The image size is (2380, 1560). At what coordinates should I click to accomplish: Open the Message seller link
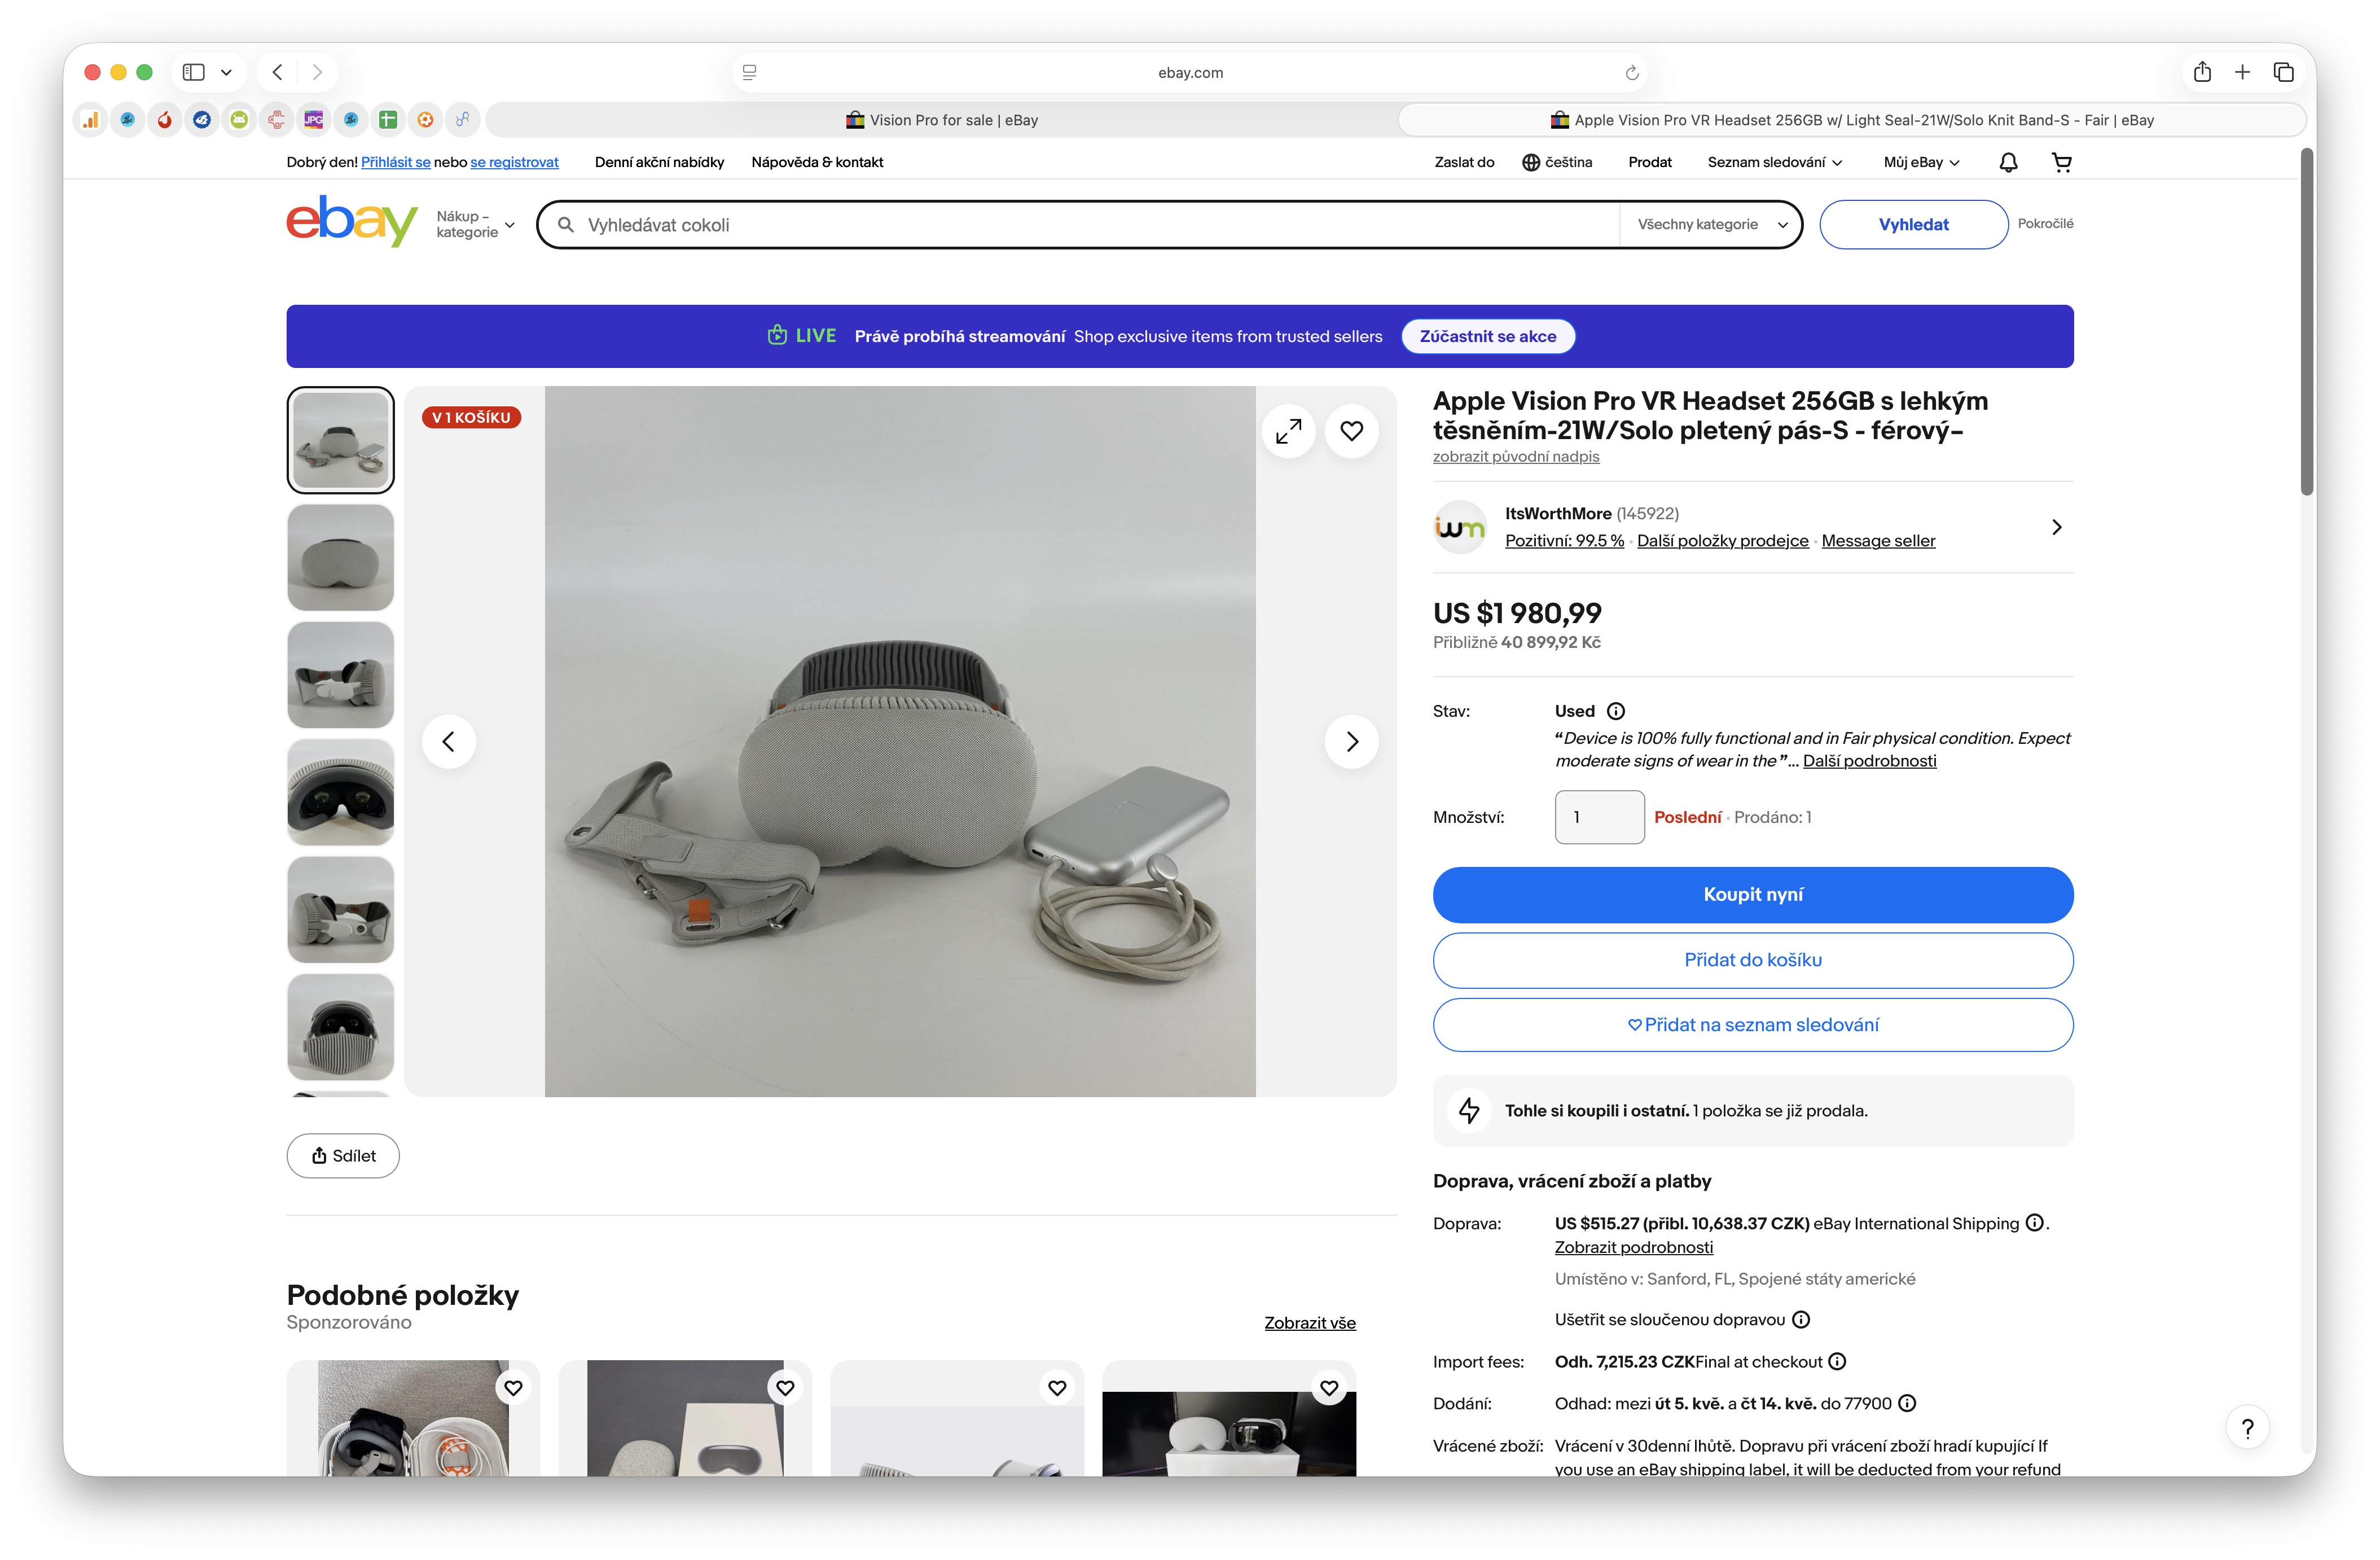coord(1878,541)
